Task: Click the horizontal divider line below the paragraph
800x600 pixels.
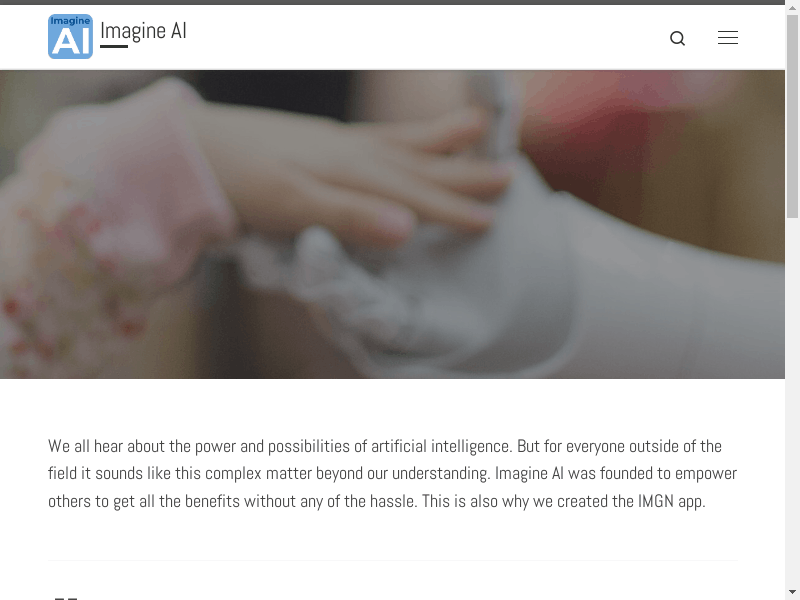Action: point(393,560)
